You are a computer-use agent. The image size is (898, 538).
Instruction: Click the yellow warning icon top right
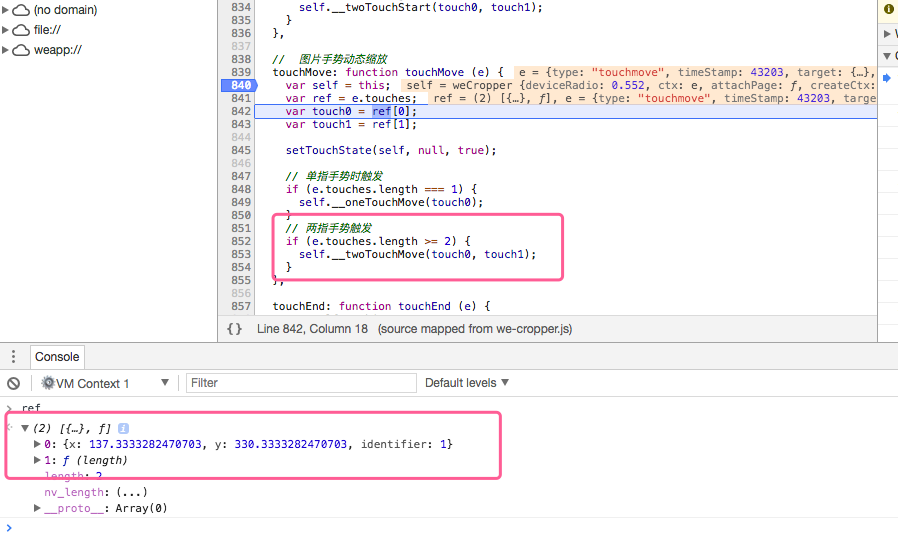point(888,9)
